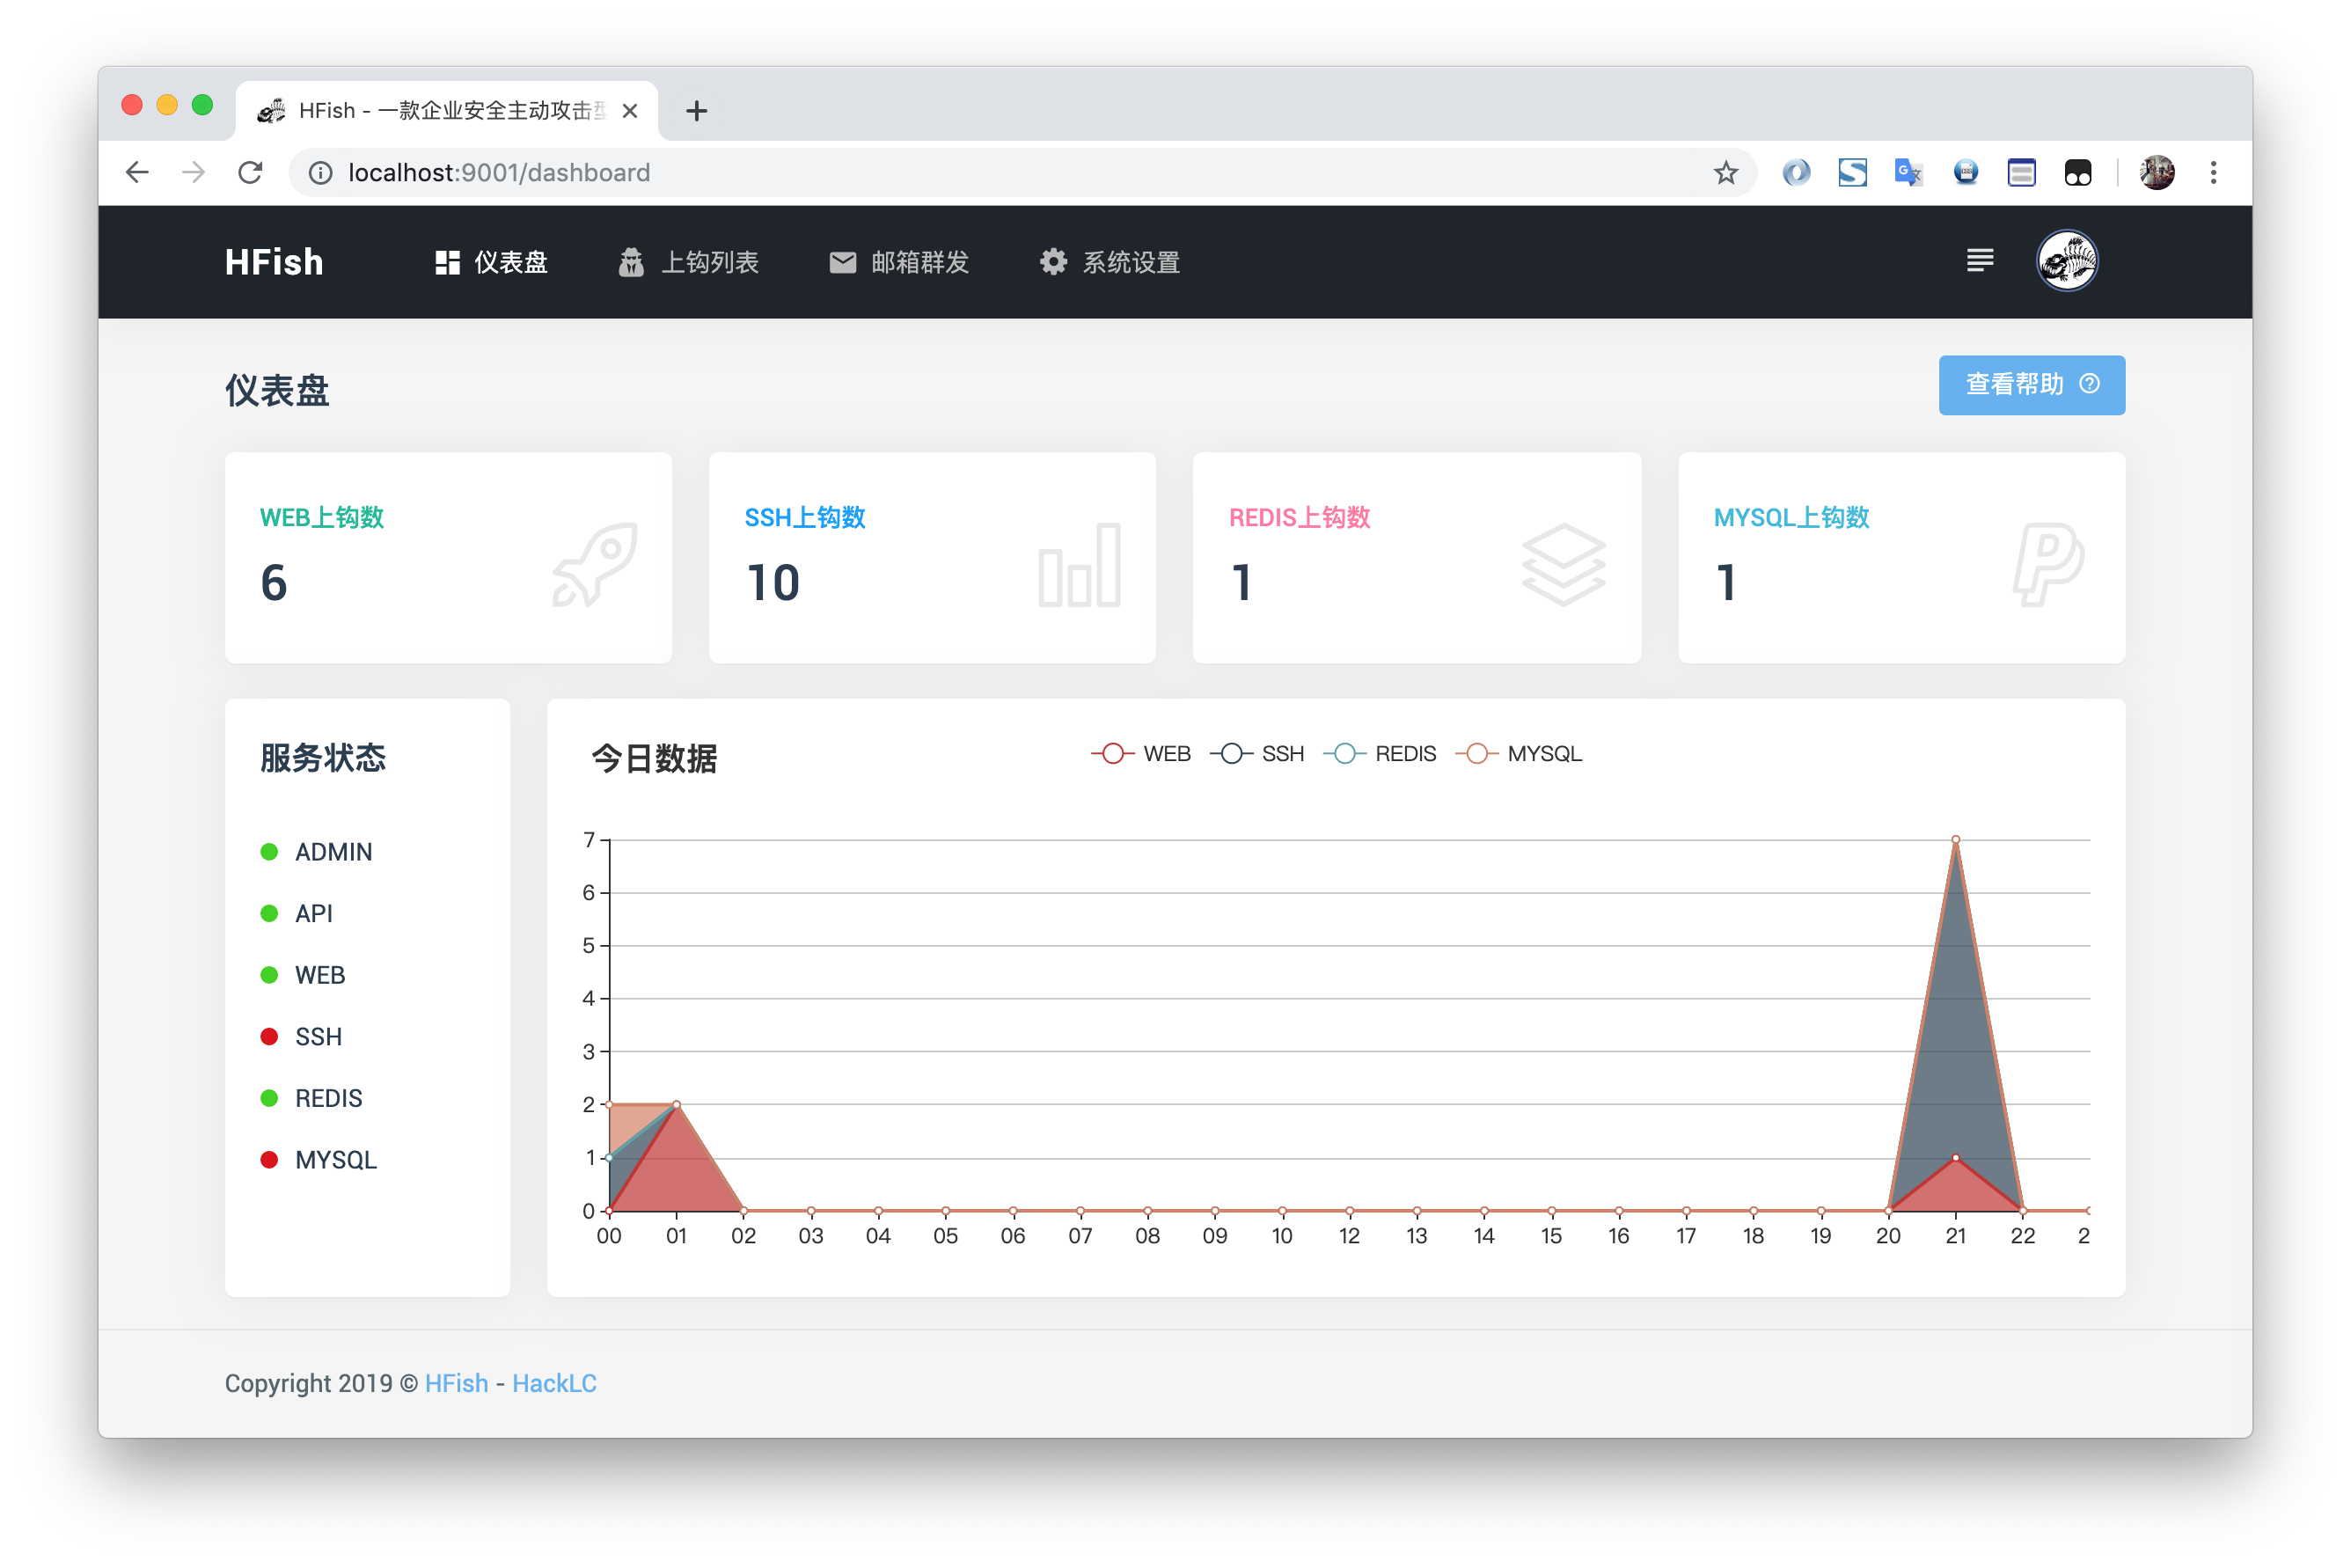The width and height of the screenshot is (2351, 1568).
Task: Open new browser tab with plus
Action: 697,111
